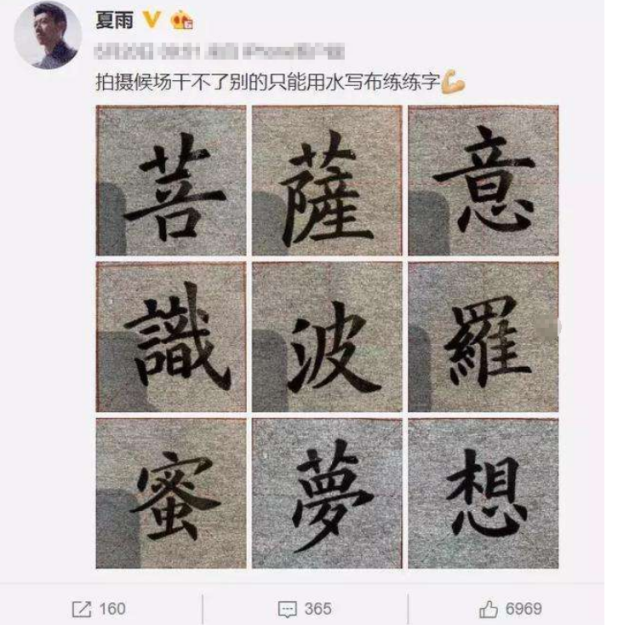Open the 波 calligraphy image
The height and width of the screenshot is (625, 641).
click(327, 337)
